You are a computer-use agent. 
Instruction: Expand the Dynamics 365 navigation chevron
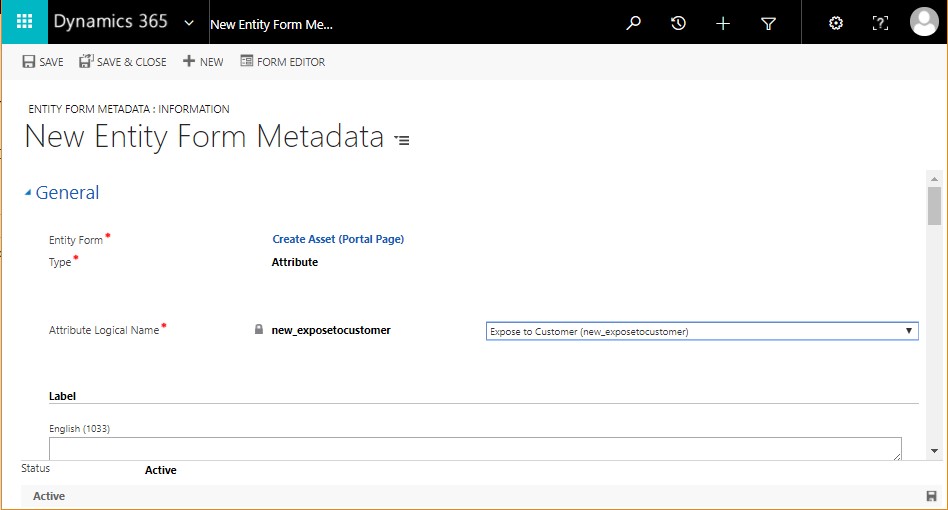tap(189, 23)
